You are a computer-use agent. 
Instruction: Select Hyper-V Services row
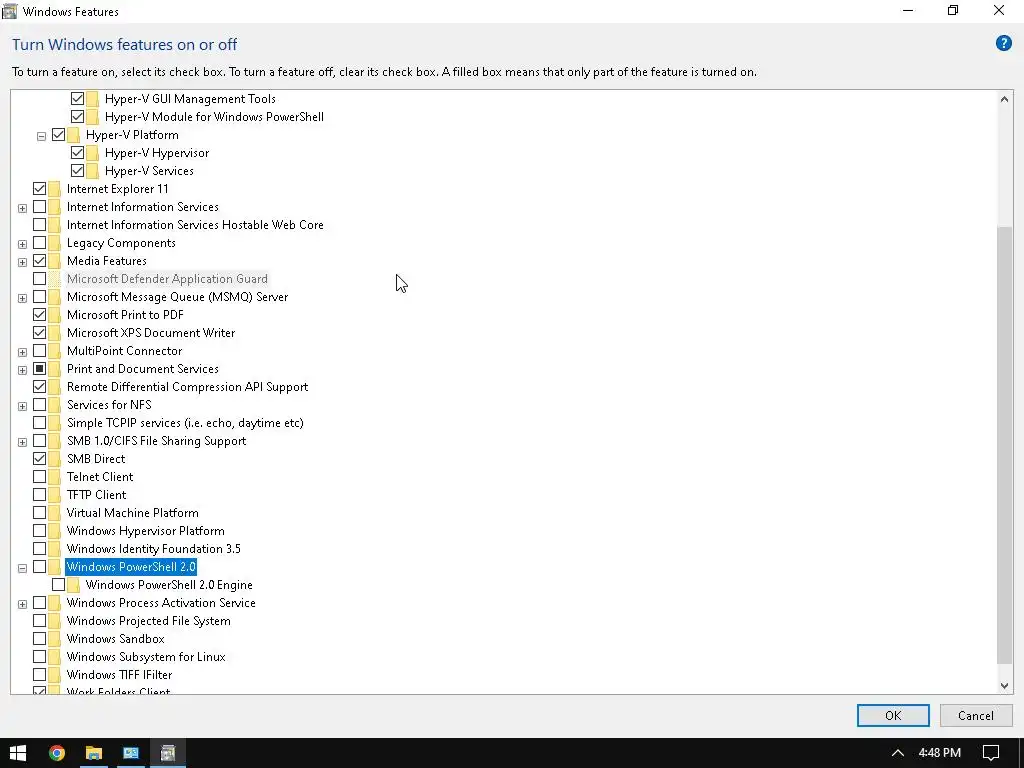click(149, 171)
